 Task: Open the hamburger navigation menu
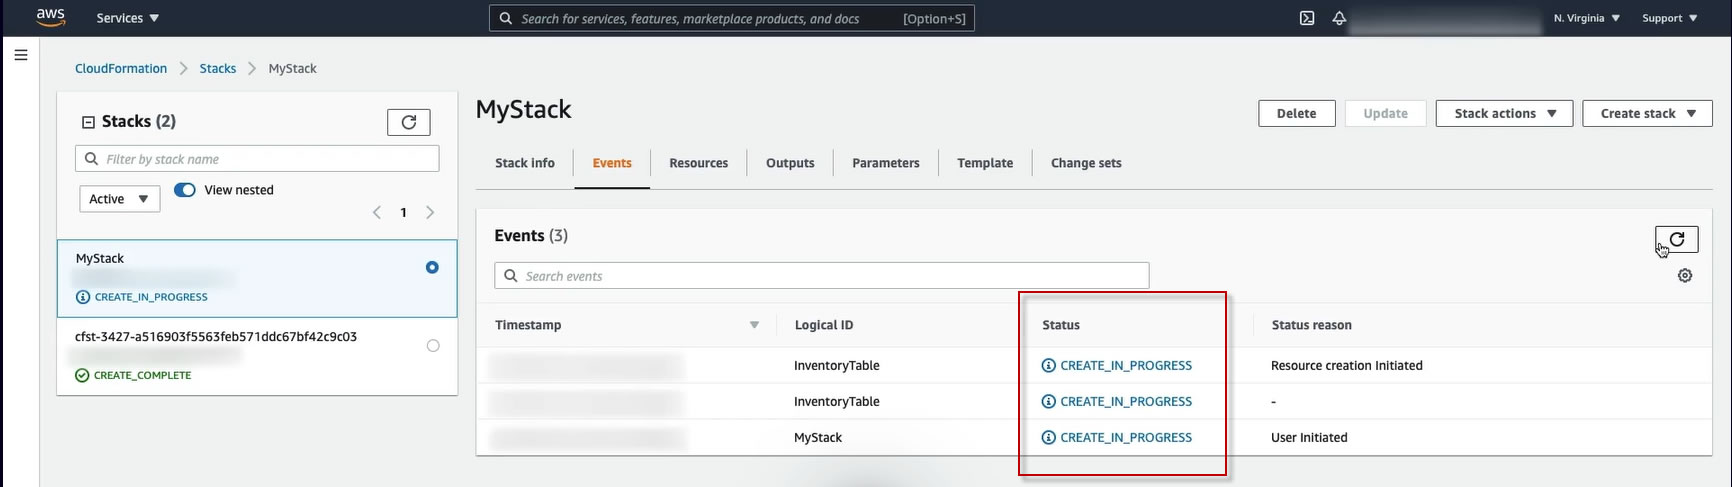tap(20, 55)
